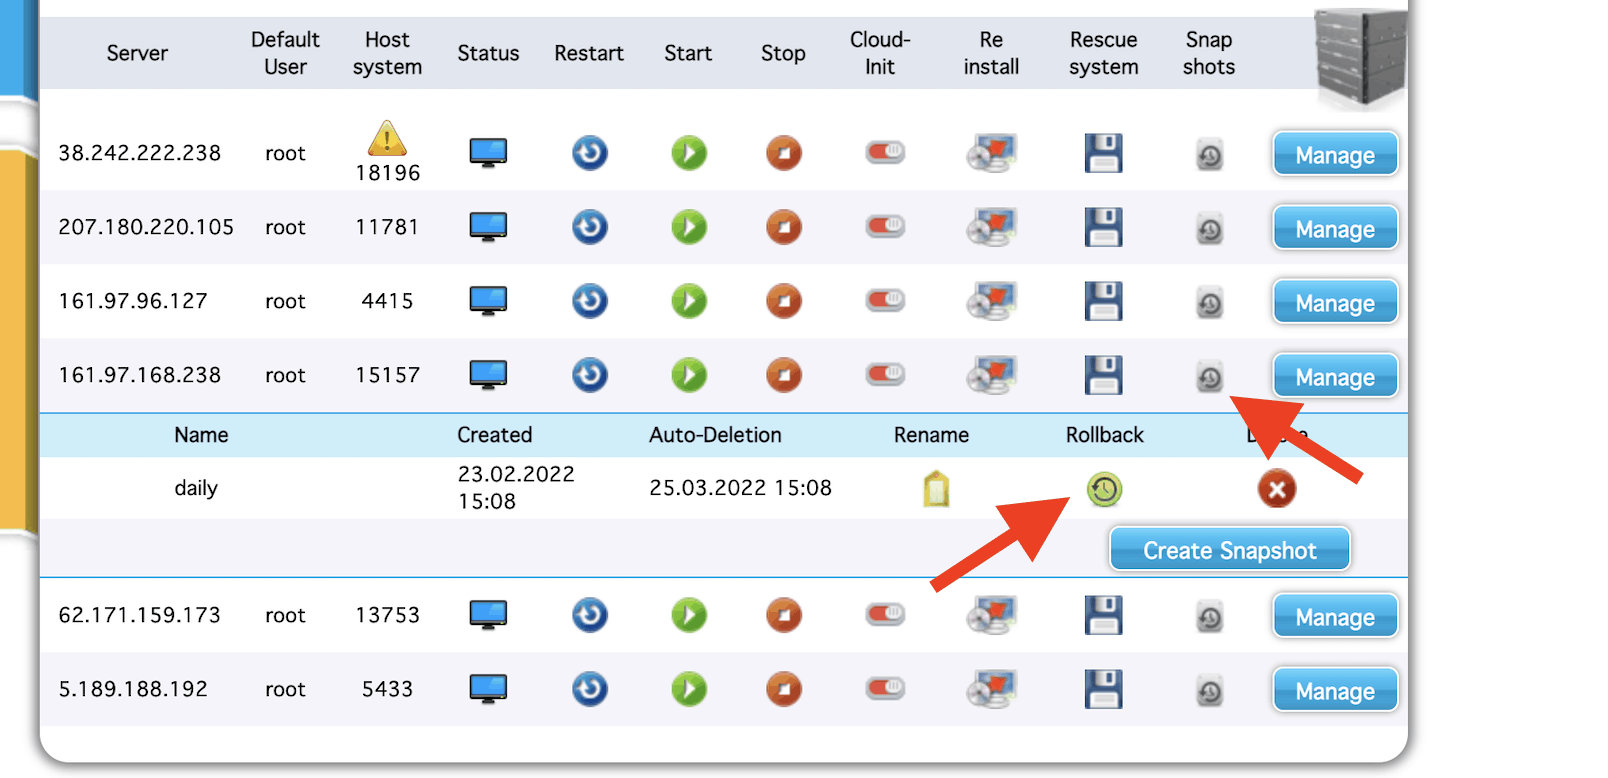
Task: Click the Create Snapshot button
Action: [x=1229, y=550]
